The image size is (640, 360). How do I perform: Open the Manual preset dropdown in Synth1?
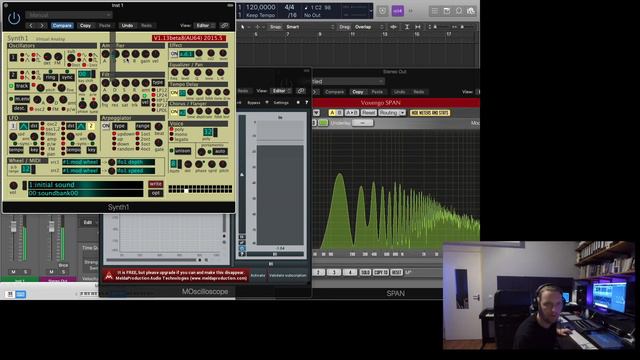point(69,15)
